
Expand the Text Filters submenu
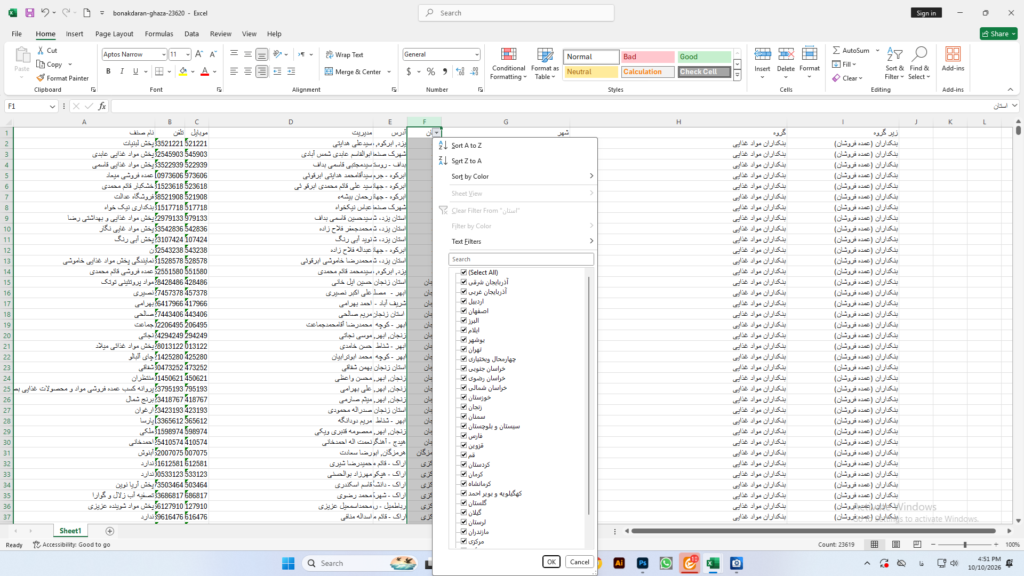click(521, 242)
